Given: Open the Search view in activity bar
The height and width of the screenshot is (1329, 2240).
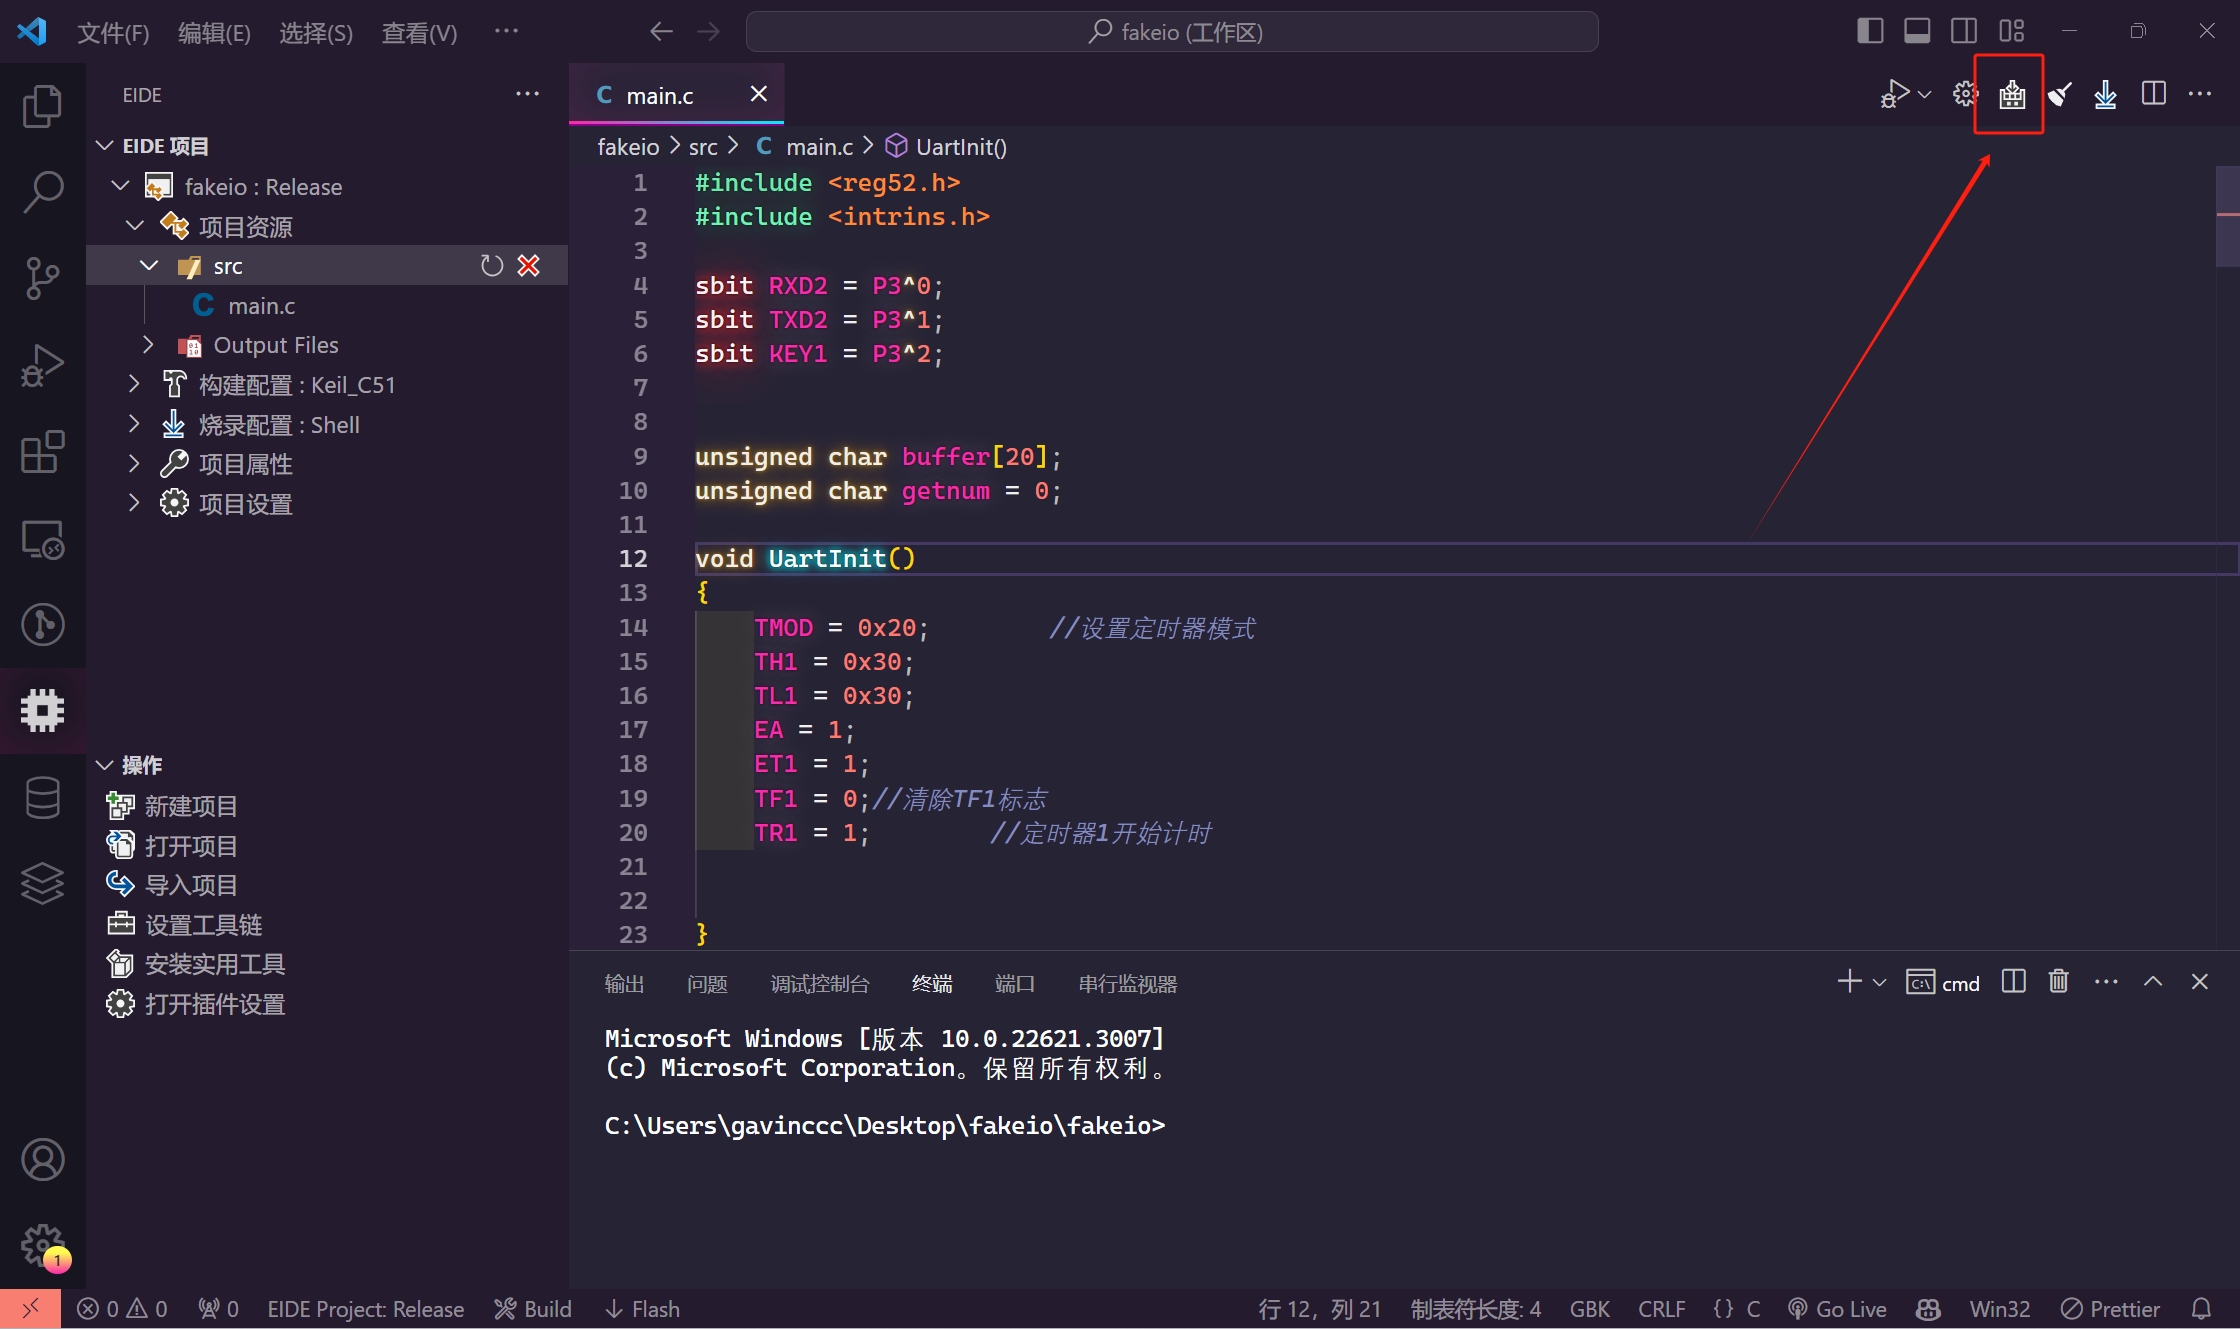Looking at the screenshot, I should (42, 191).
